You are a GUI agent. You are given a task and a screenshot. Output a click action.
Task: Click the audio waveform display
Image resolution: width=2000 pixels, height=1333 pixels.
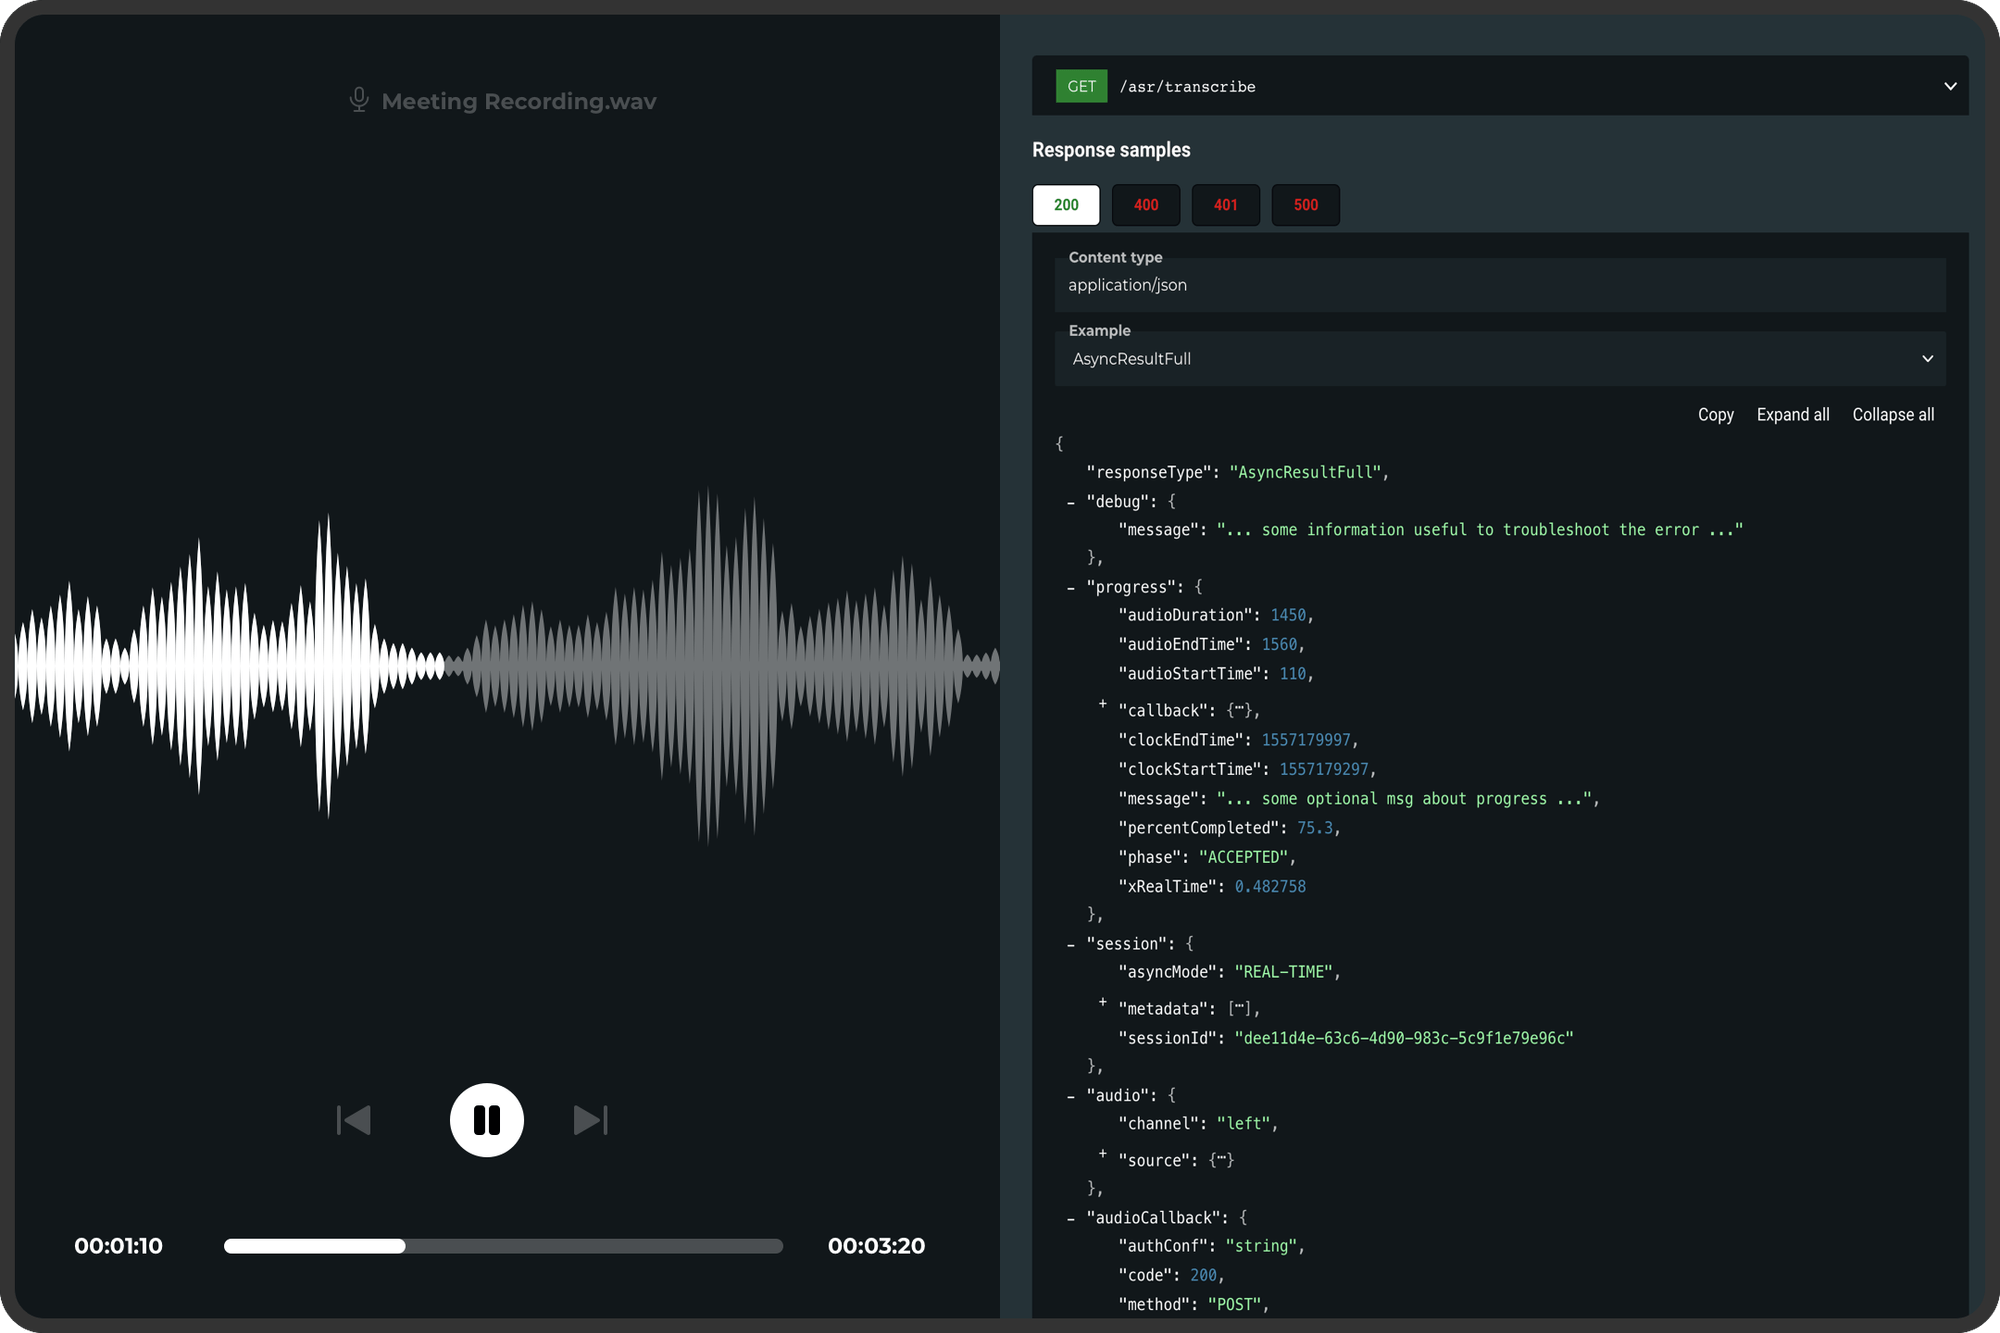507,666
